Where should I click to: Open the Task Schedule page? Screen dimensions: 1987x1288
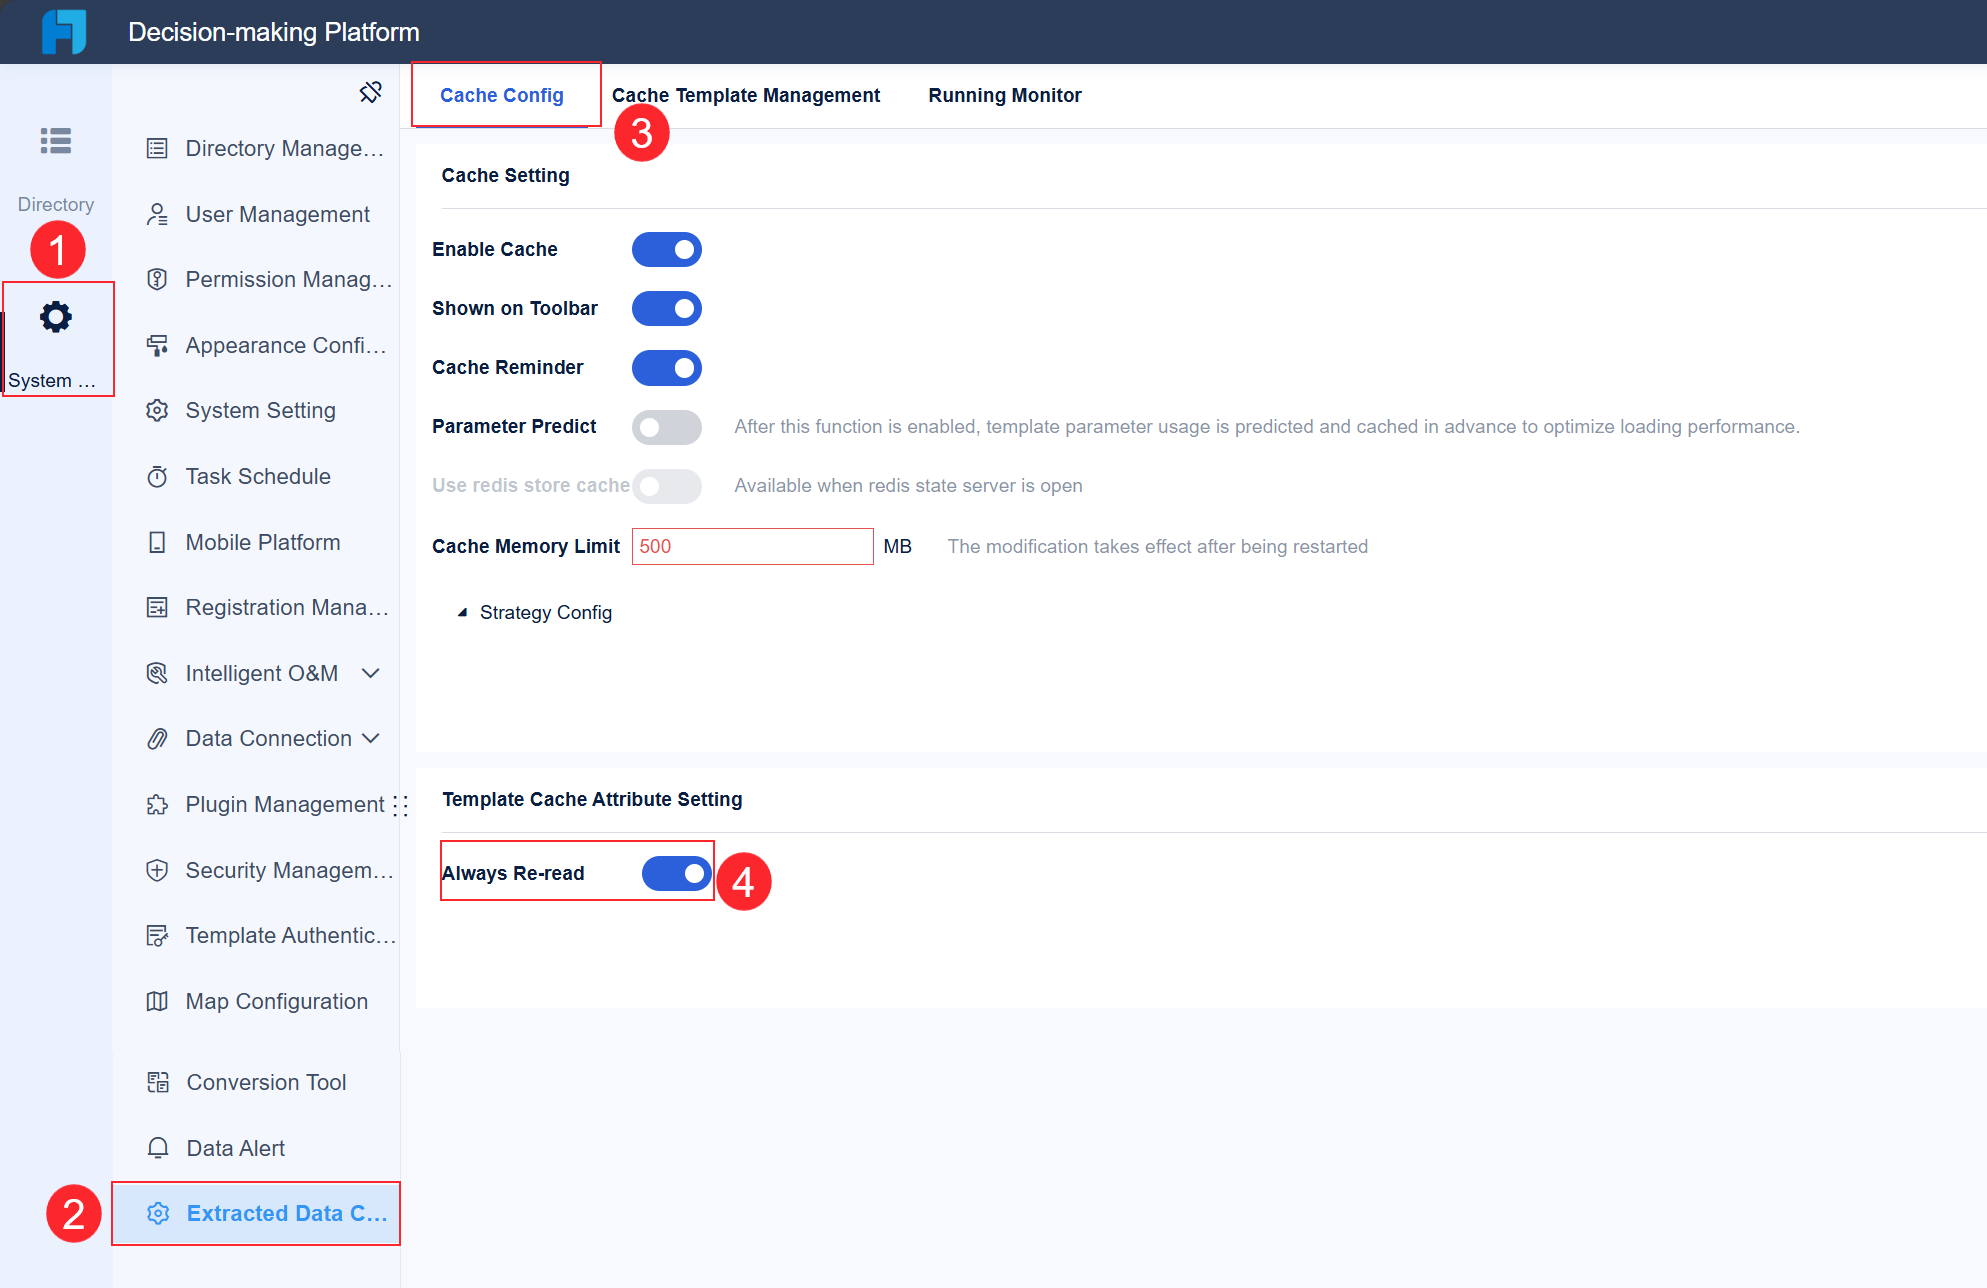256,476
